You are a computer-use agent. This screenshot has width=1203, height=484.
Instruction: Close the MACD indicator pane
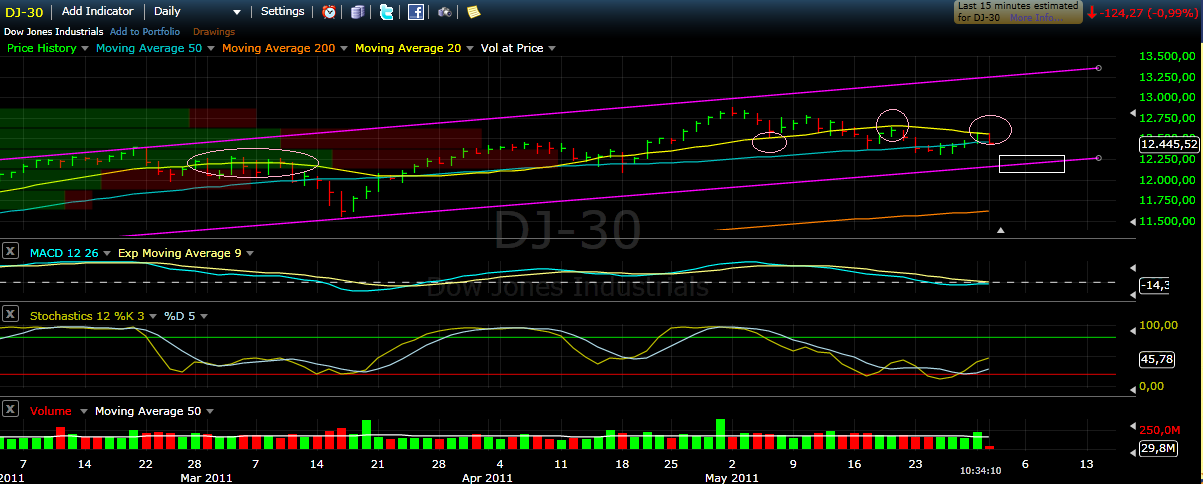tap(10, 252)
